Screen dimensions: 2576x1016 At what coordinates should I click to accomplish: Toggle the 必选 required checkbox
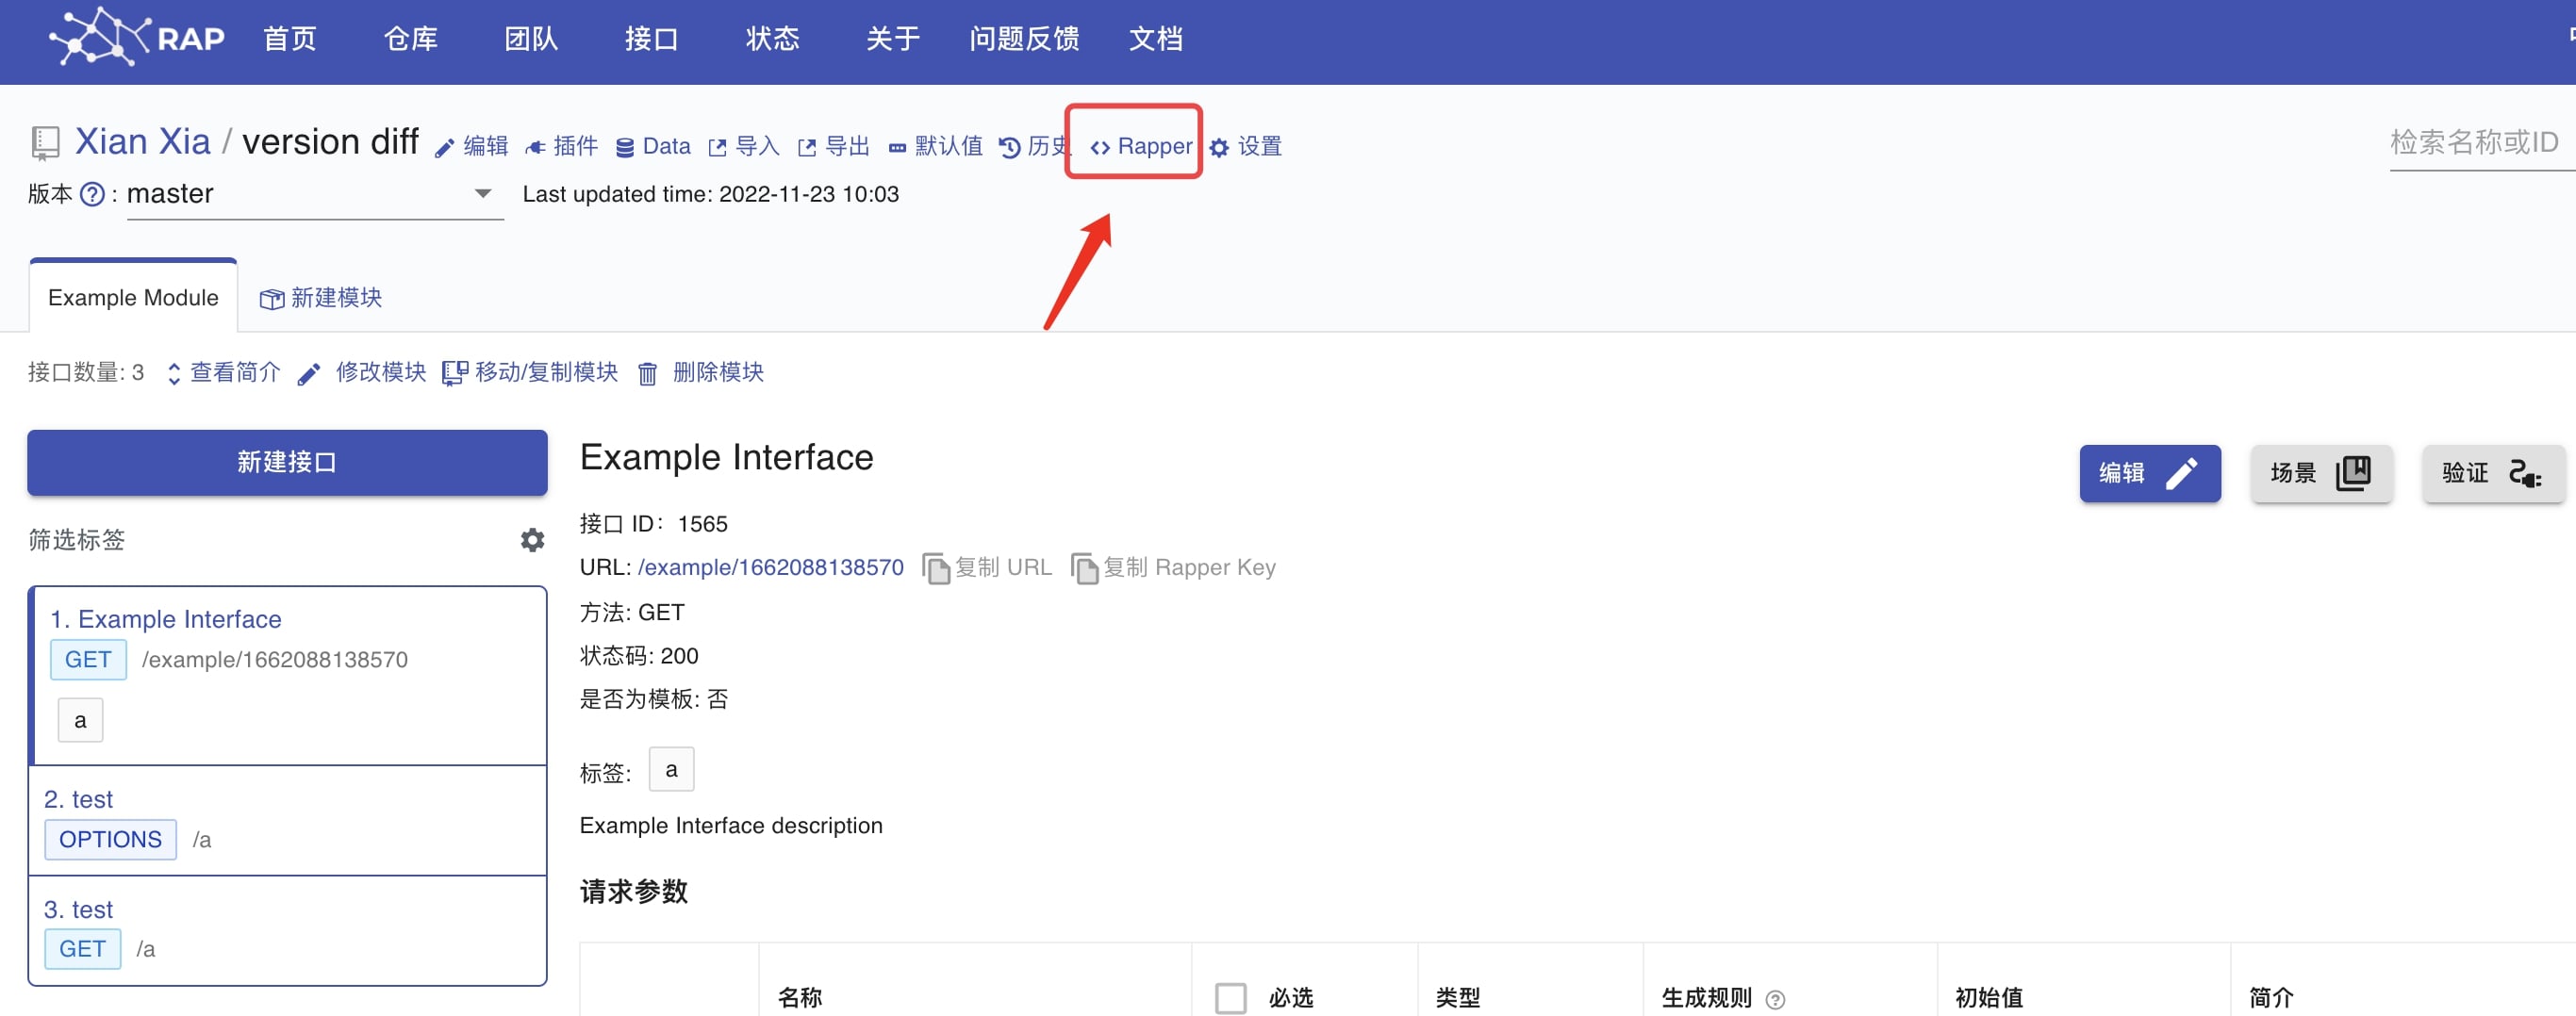1230,997
